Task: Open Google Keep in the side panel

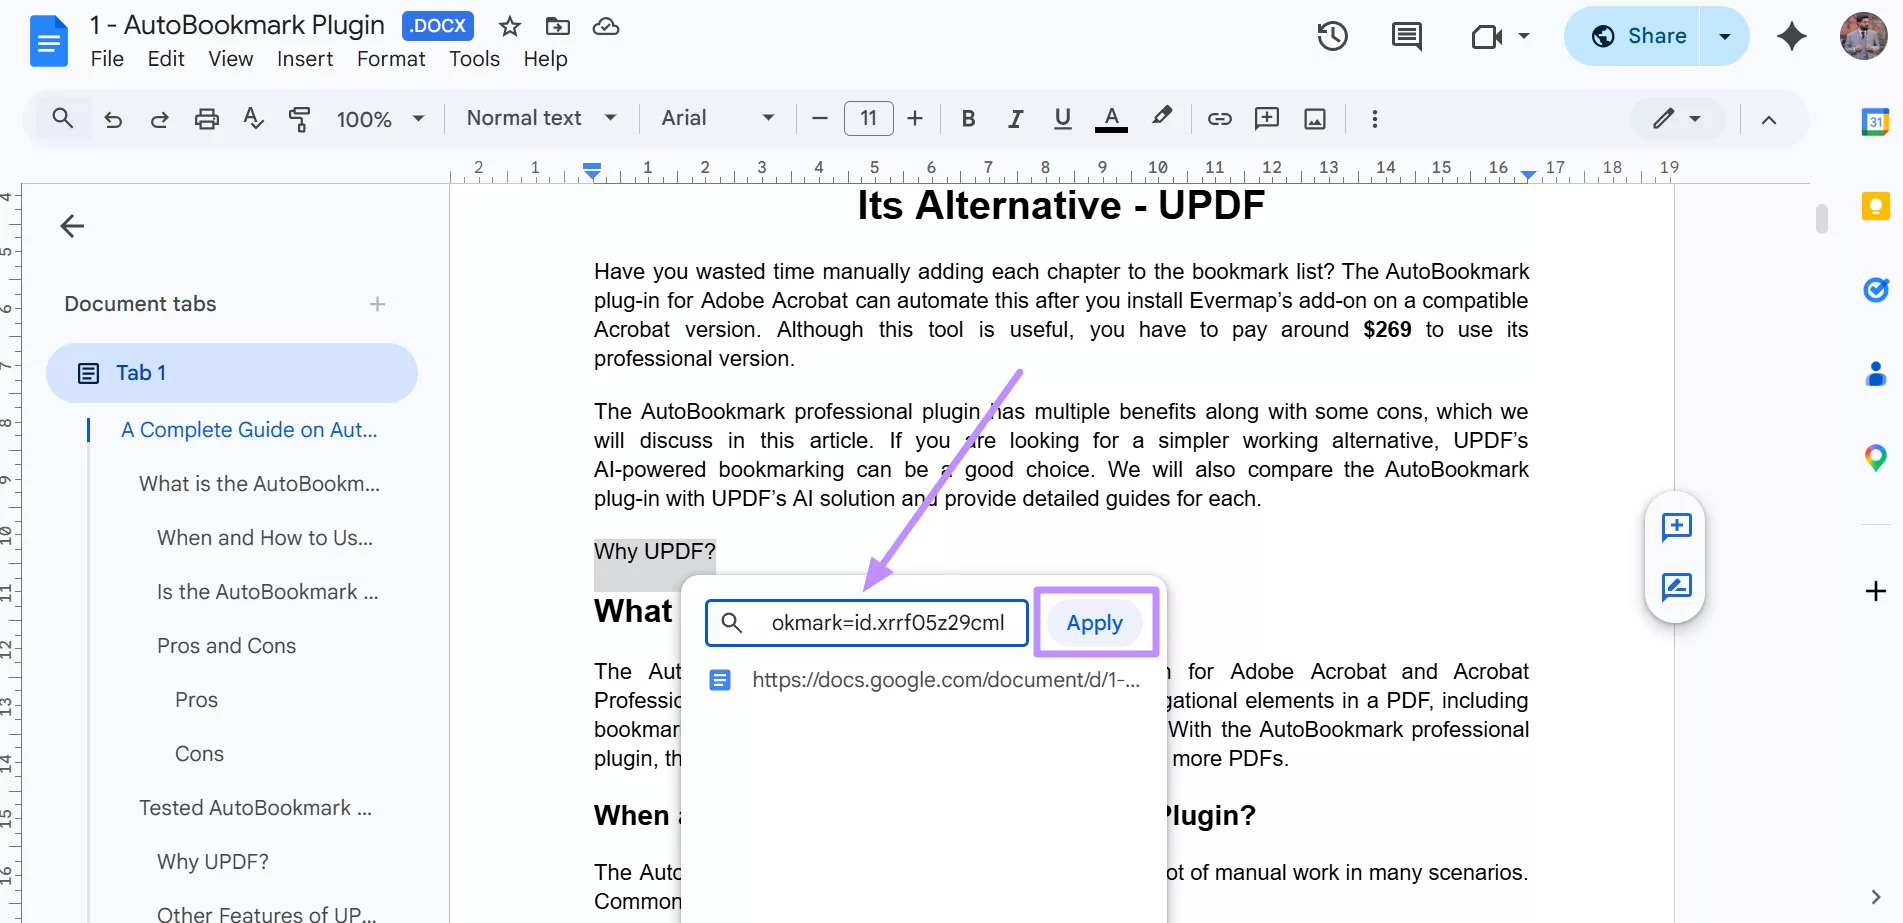Action: click(1875, 205)
